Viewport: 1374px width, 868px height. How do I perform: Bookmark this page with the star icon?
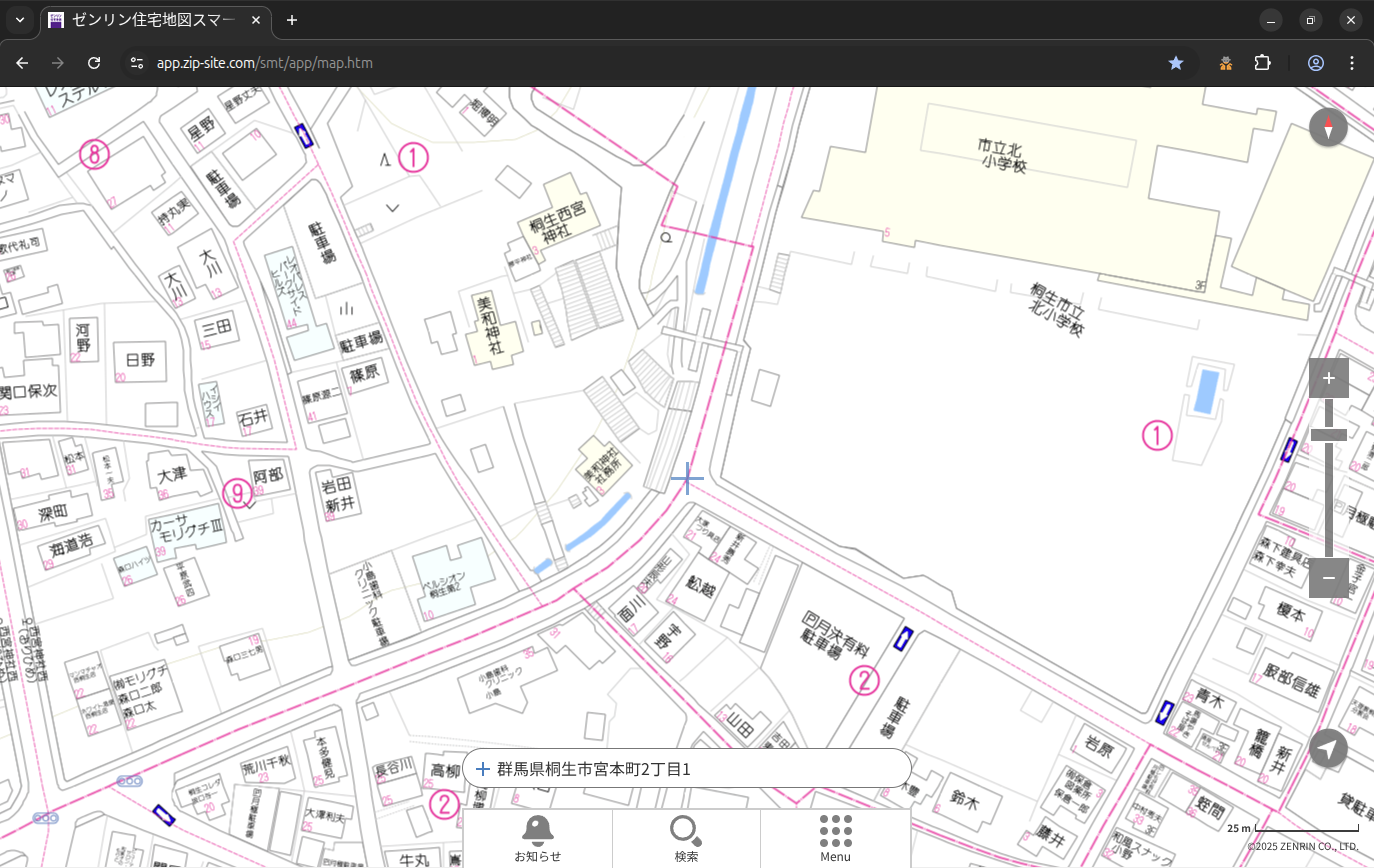pyautogui.click(x=1176, y=63)
